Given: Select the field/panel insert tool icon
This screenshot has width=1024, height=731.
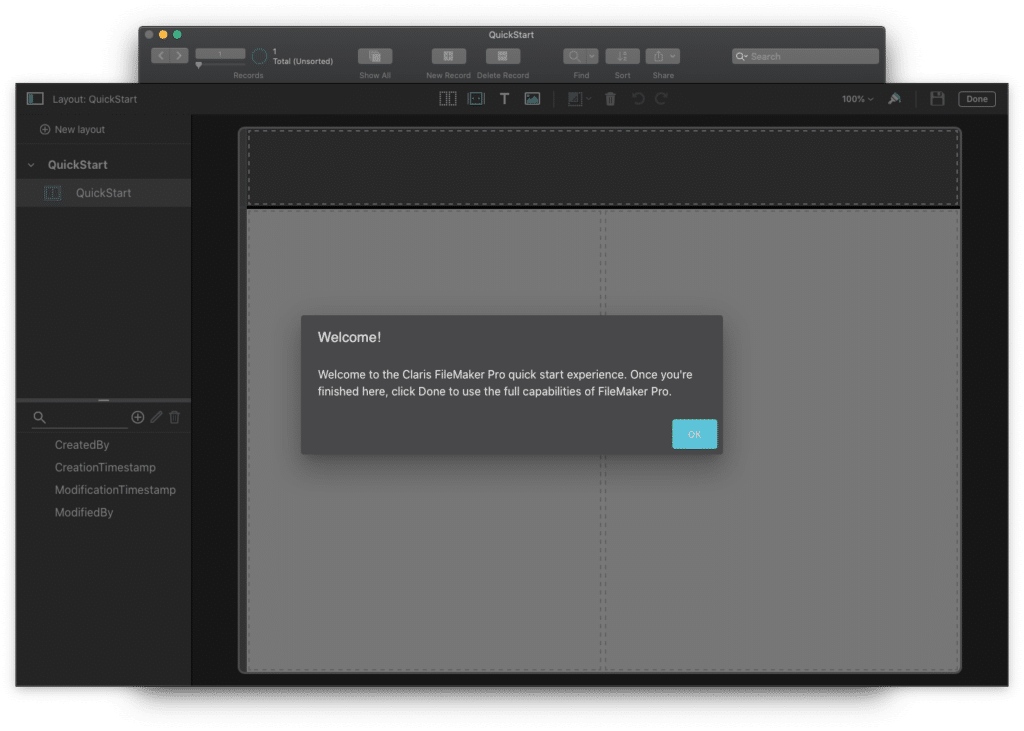Looking at the screenshot, I should (476, 99).
